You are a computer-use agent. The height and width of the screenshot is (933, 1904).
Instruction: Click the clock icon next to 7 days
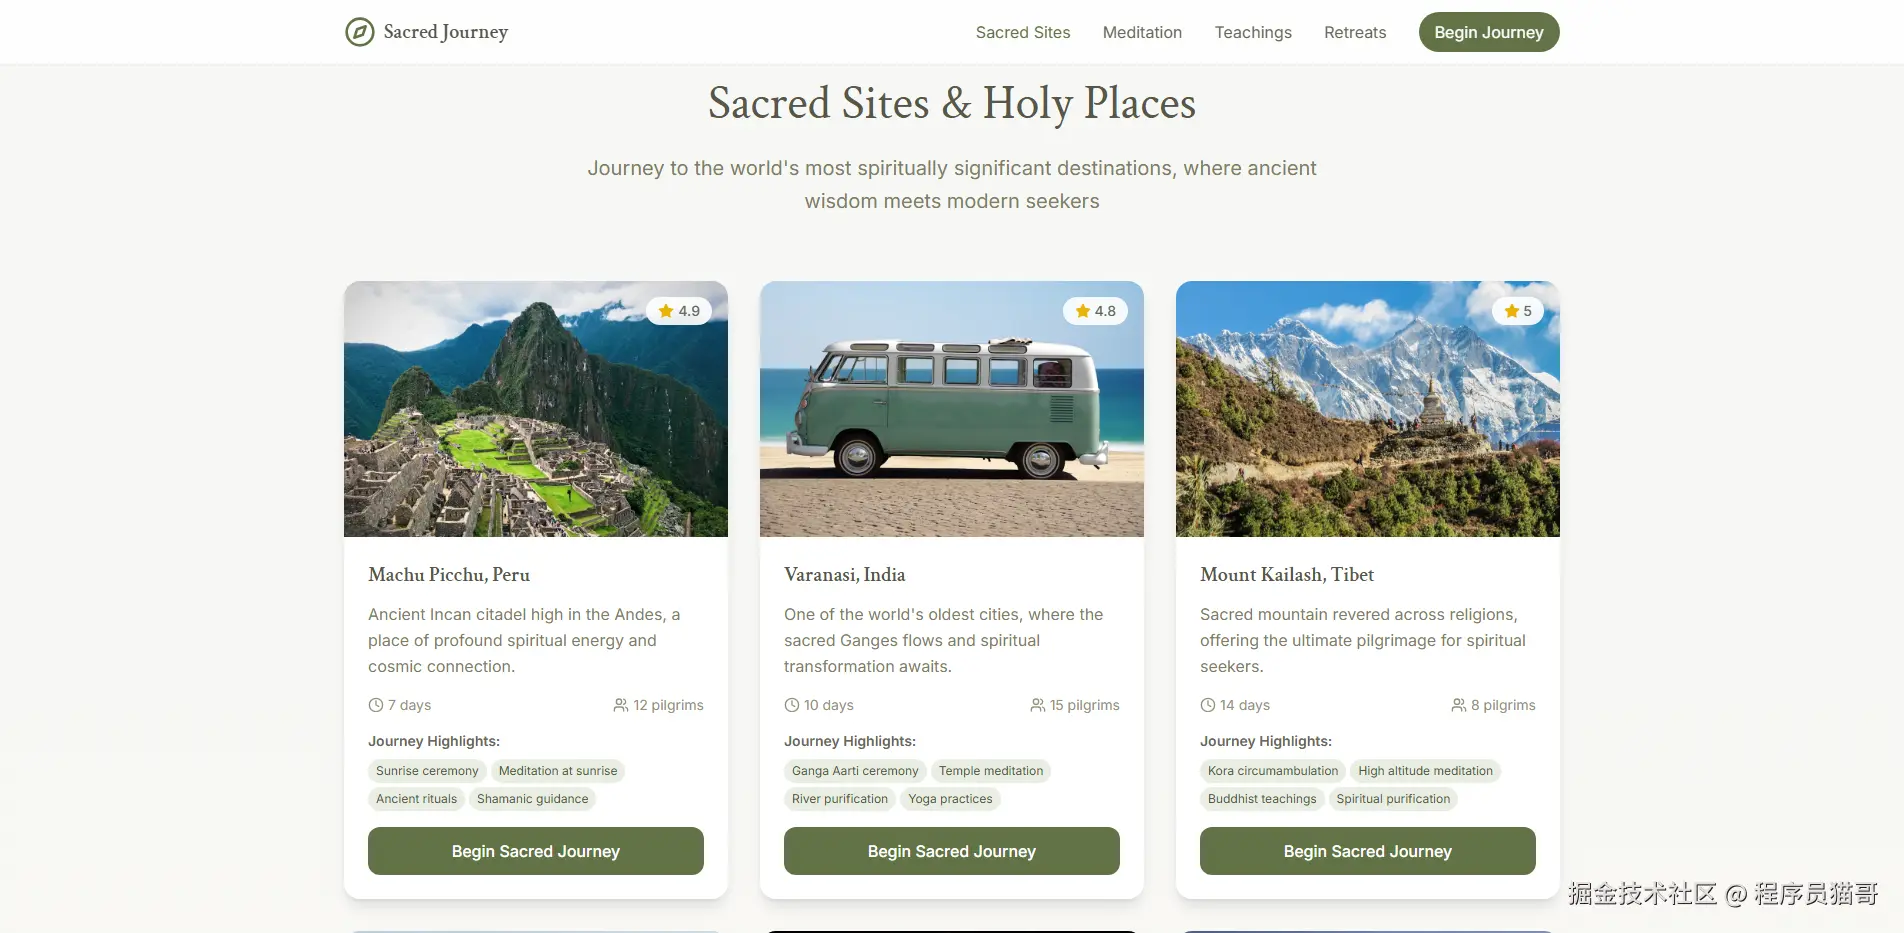click(376, 705)
